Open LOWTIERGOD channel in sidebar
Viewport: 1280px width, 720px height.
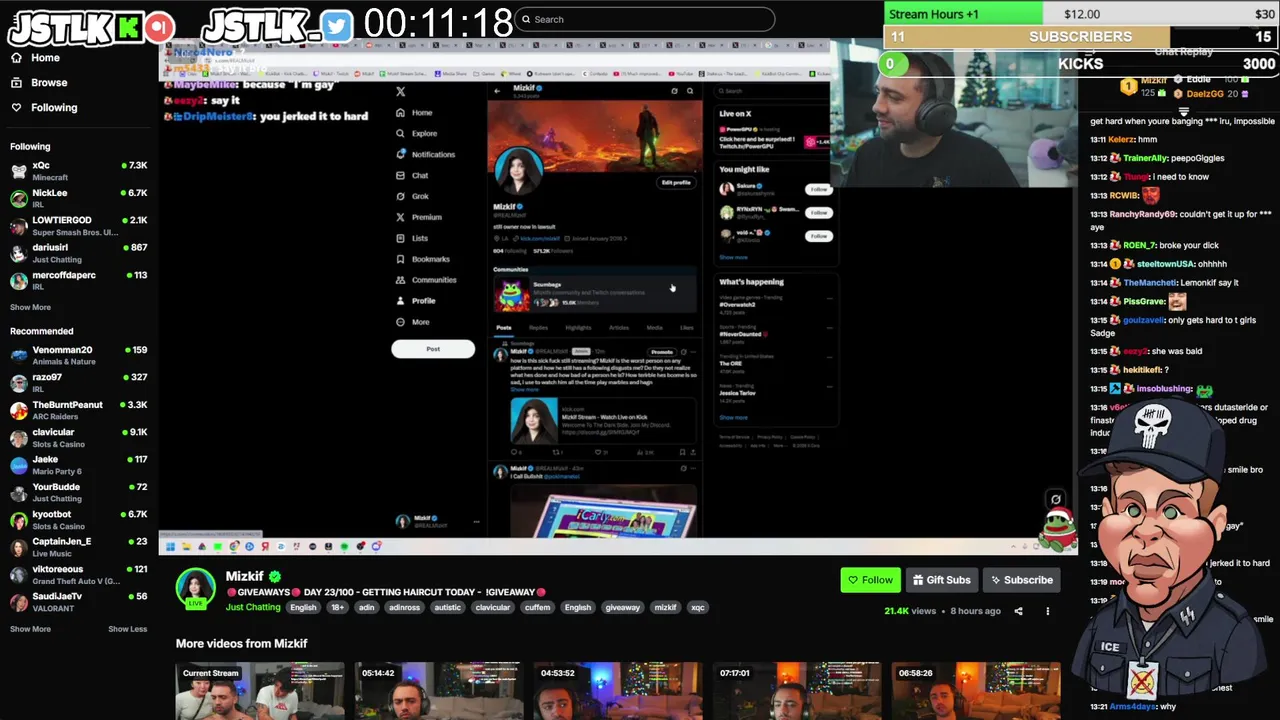[78, 226]
